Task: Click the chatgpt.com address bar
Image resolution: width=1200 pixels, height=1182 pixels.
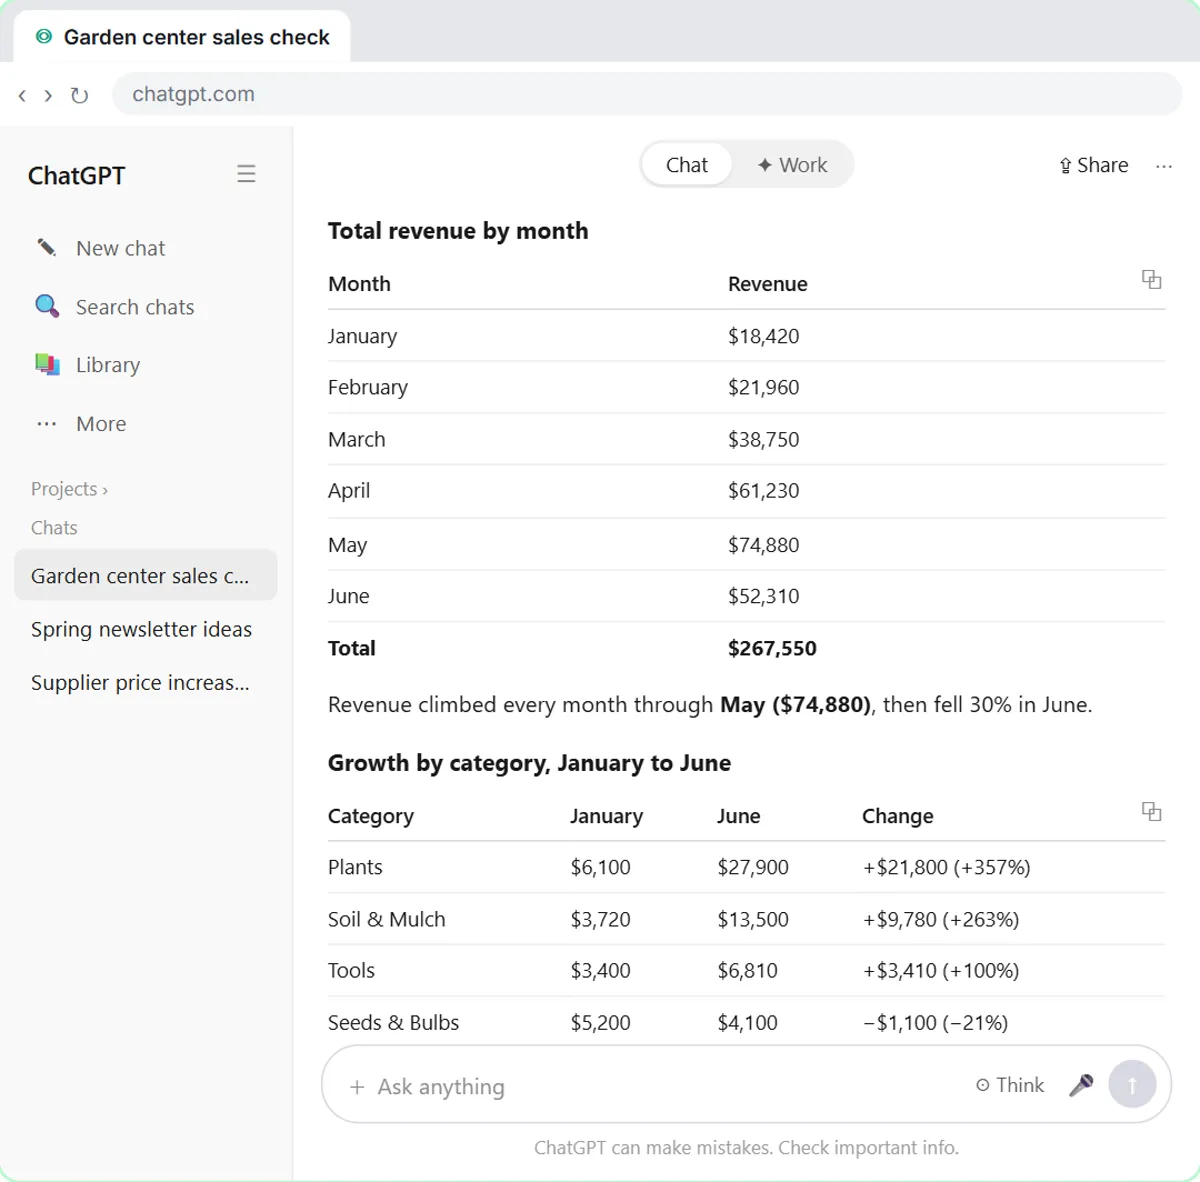Action: pos(647,94)
